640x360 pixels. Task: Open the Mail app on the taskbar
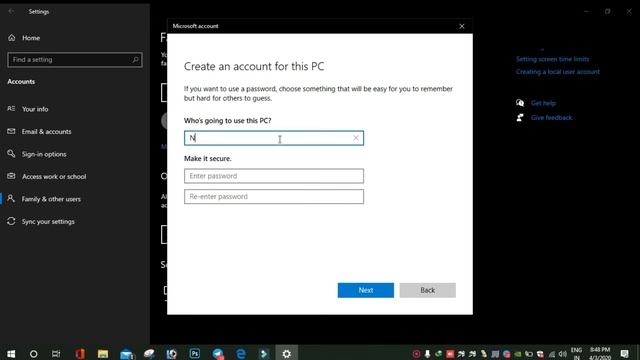tap(126, 353)
